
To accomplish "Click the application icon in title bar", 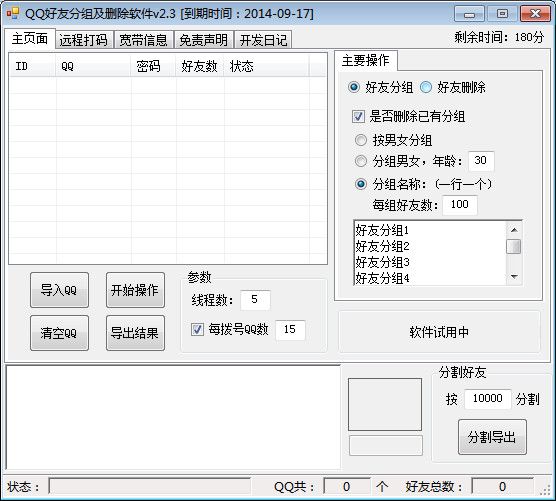I will click(12, 13).
